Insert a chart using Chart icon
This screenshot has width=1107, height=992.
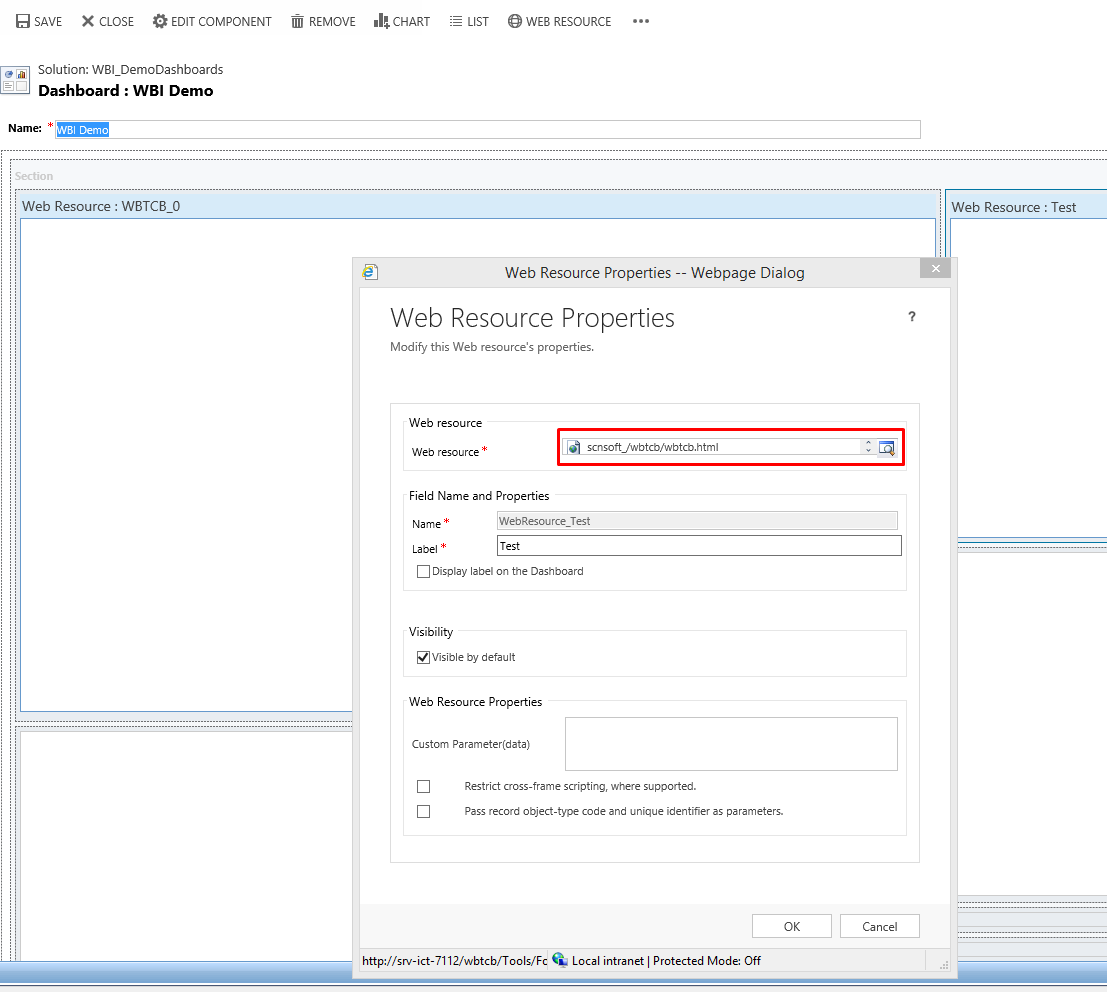click(x=381, y=21)
